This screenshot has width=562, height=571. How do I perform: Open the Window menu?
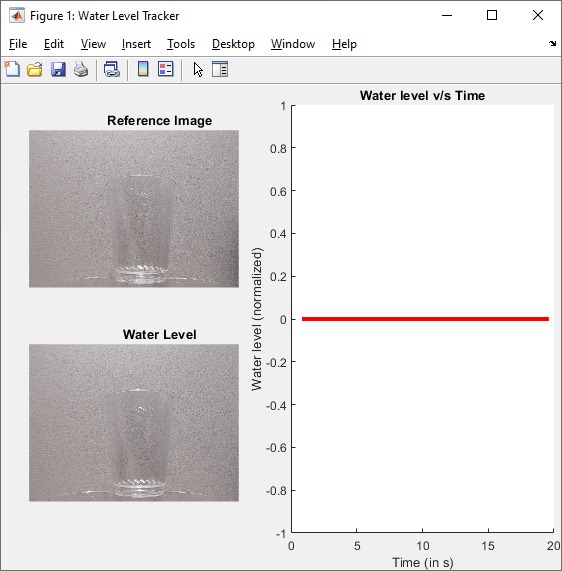(293, 44)
